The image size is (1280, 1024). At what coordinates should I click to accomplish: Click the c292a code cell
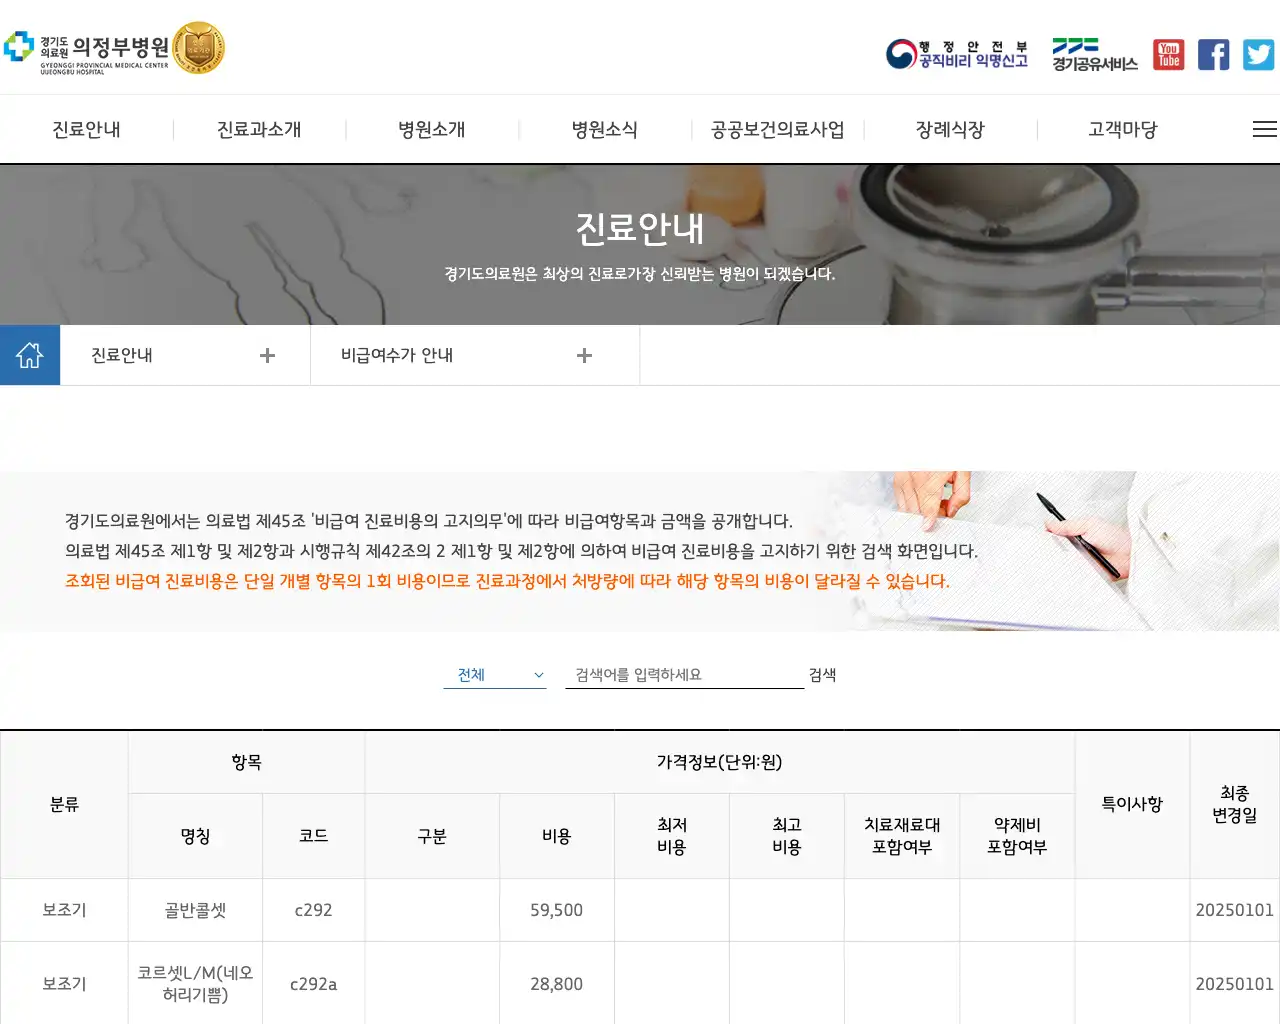pyautogui.click(x=313, y=983)
